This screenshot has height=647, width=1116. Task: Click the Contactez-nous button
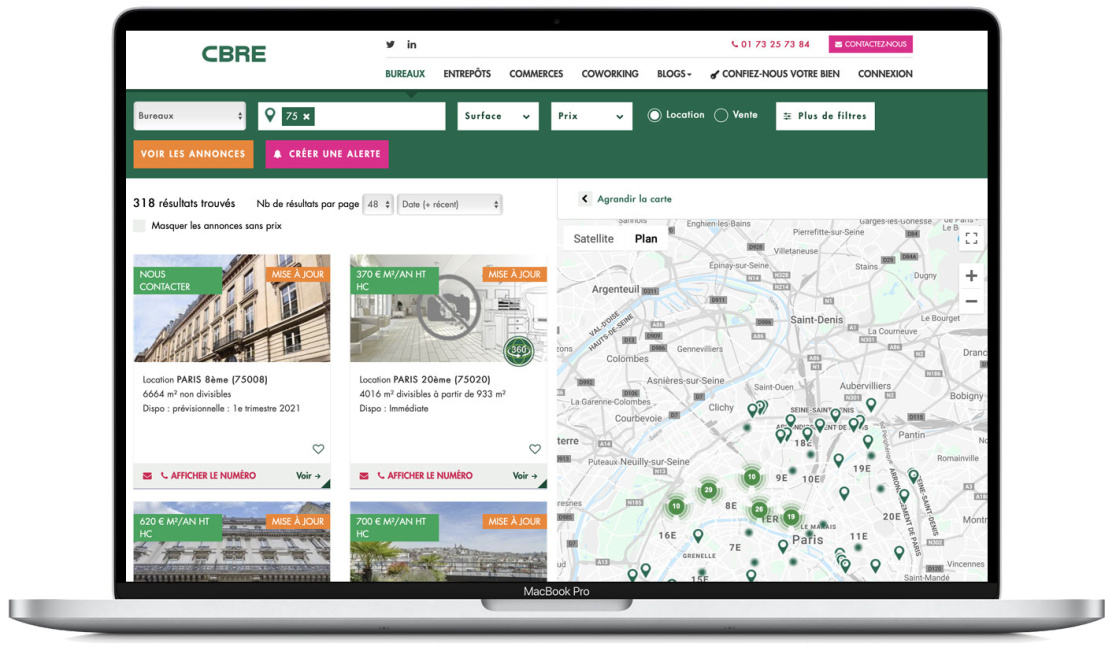pyautogui.click(x=870, y=44)
